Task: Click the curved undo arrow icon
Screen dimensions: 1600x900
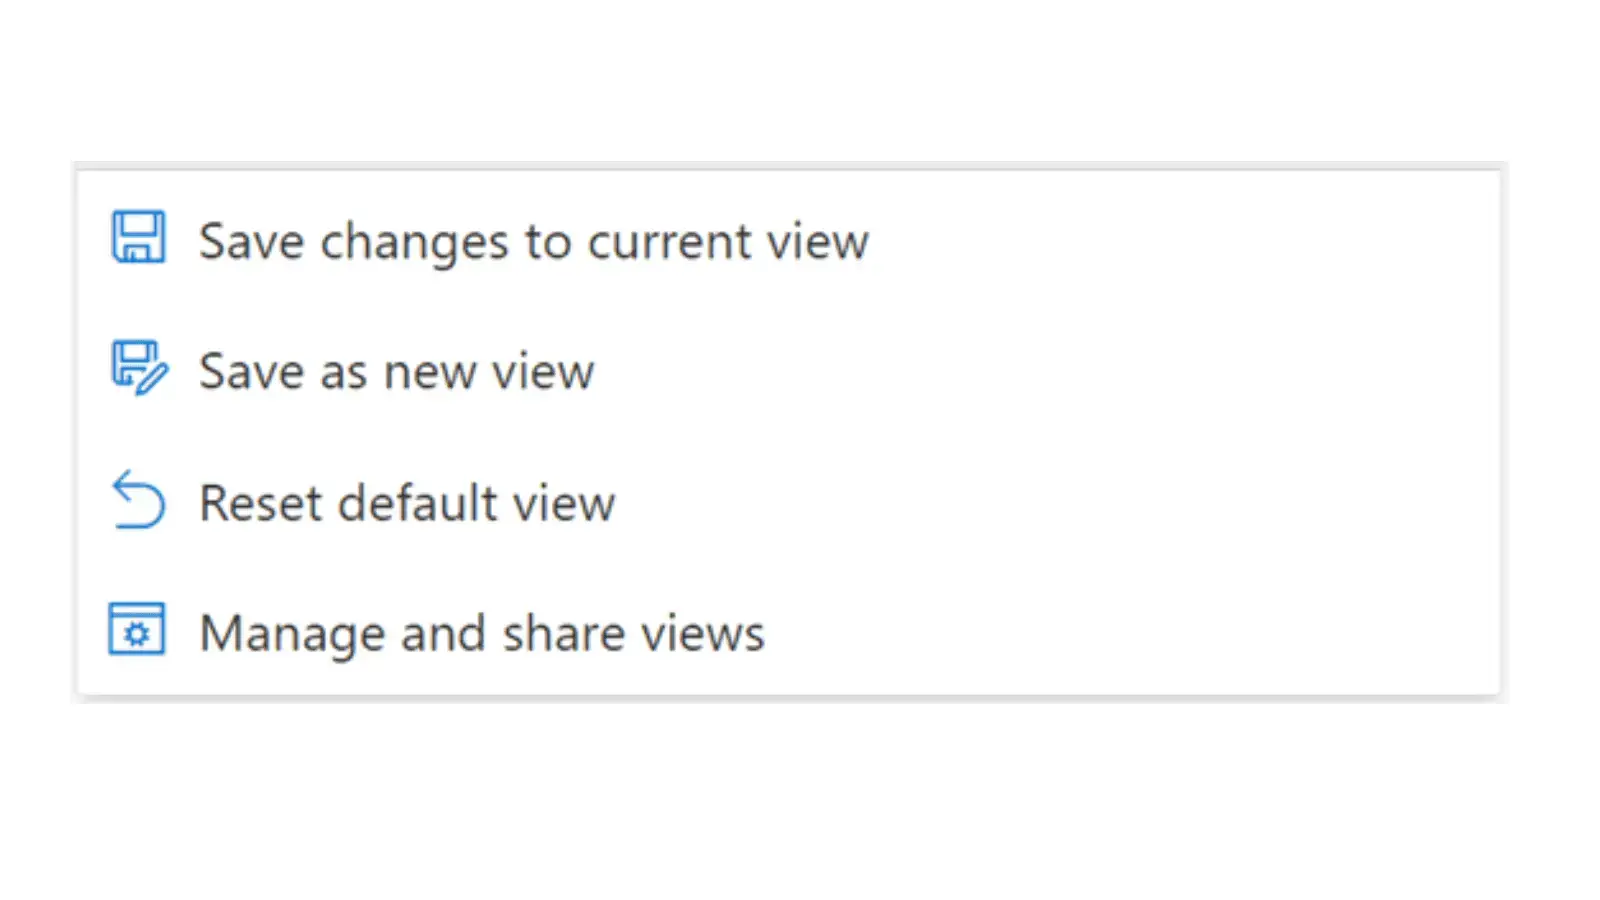Action: tap(138, 499)
